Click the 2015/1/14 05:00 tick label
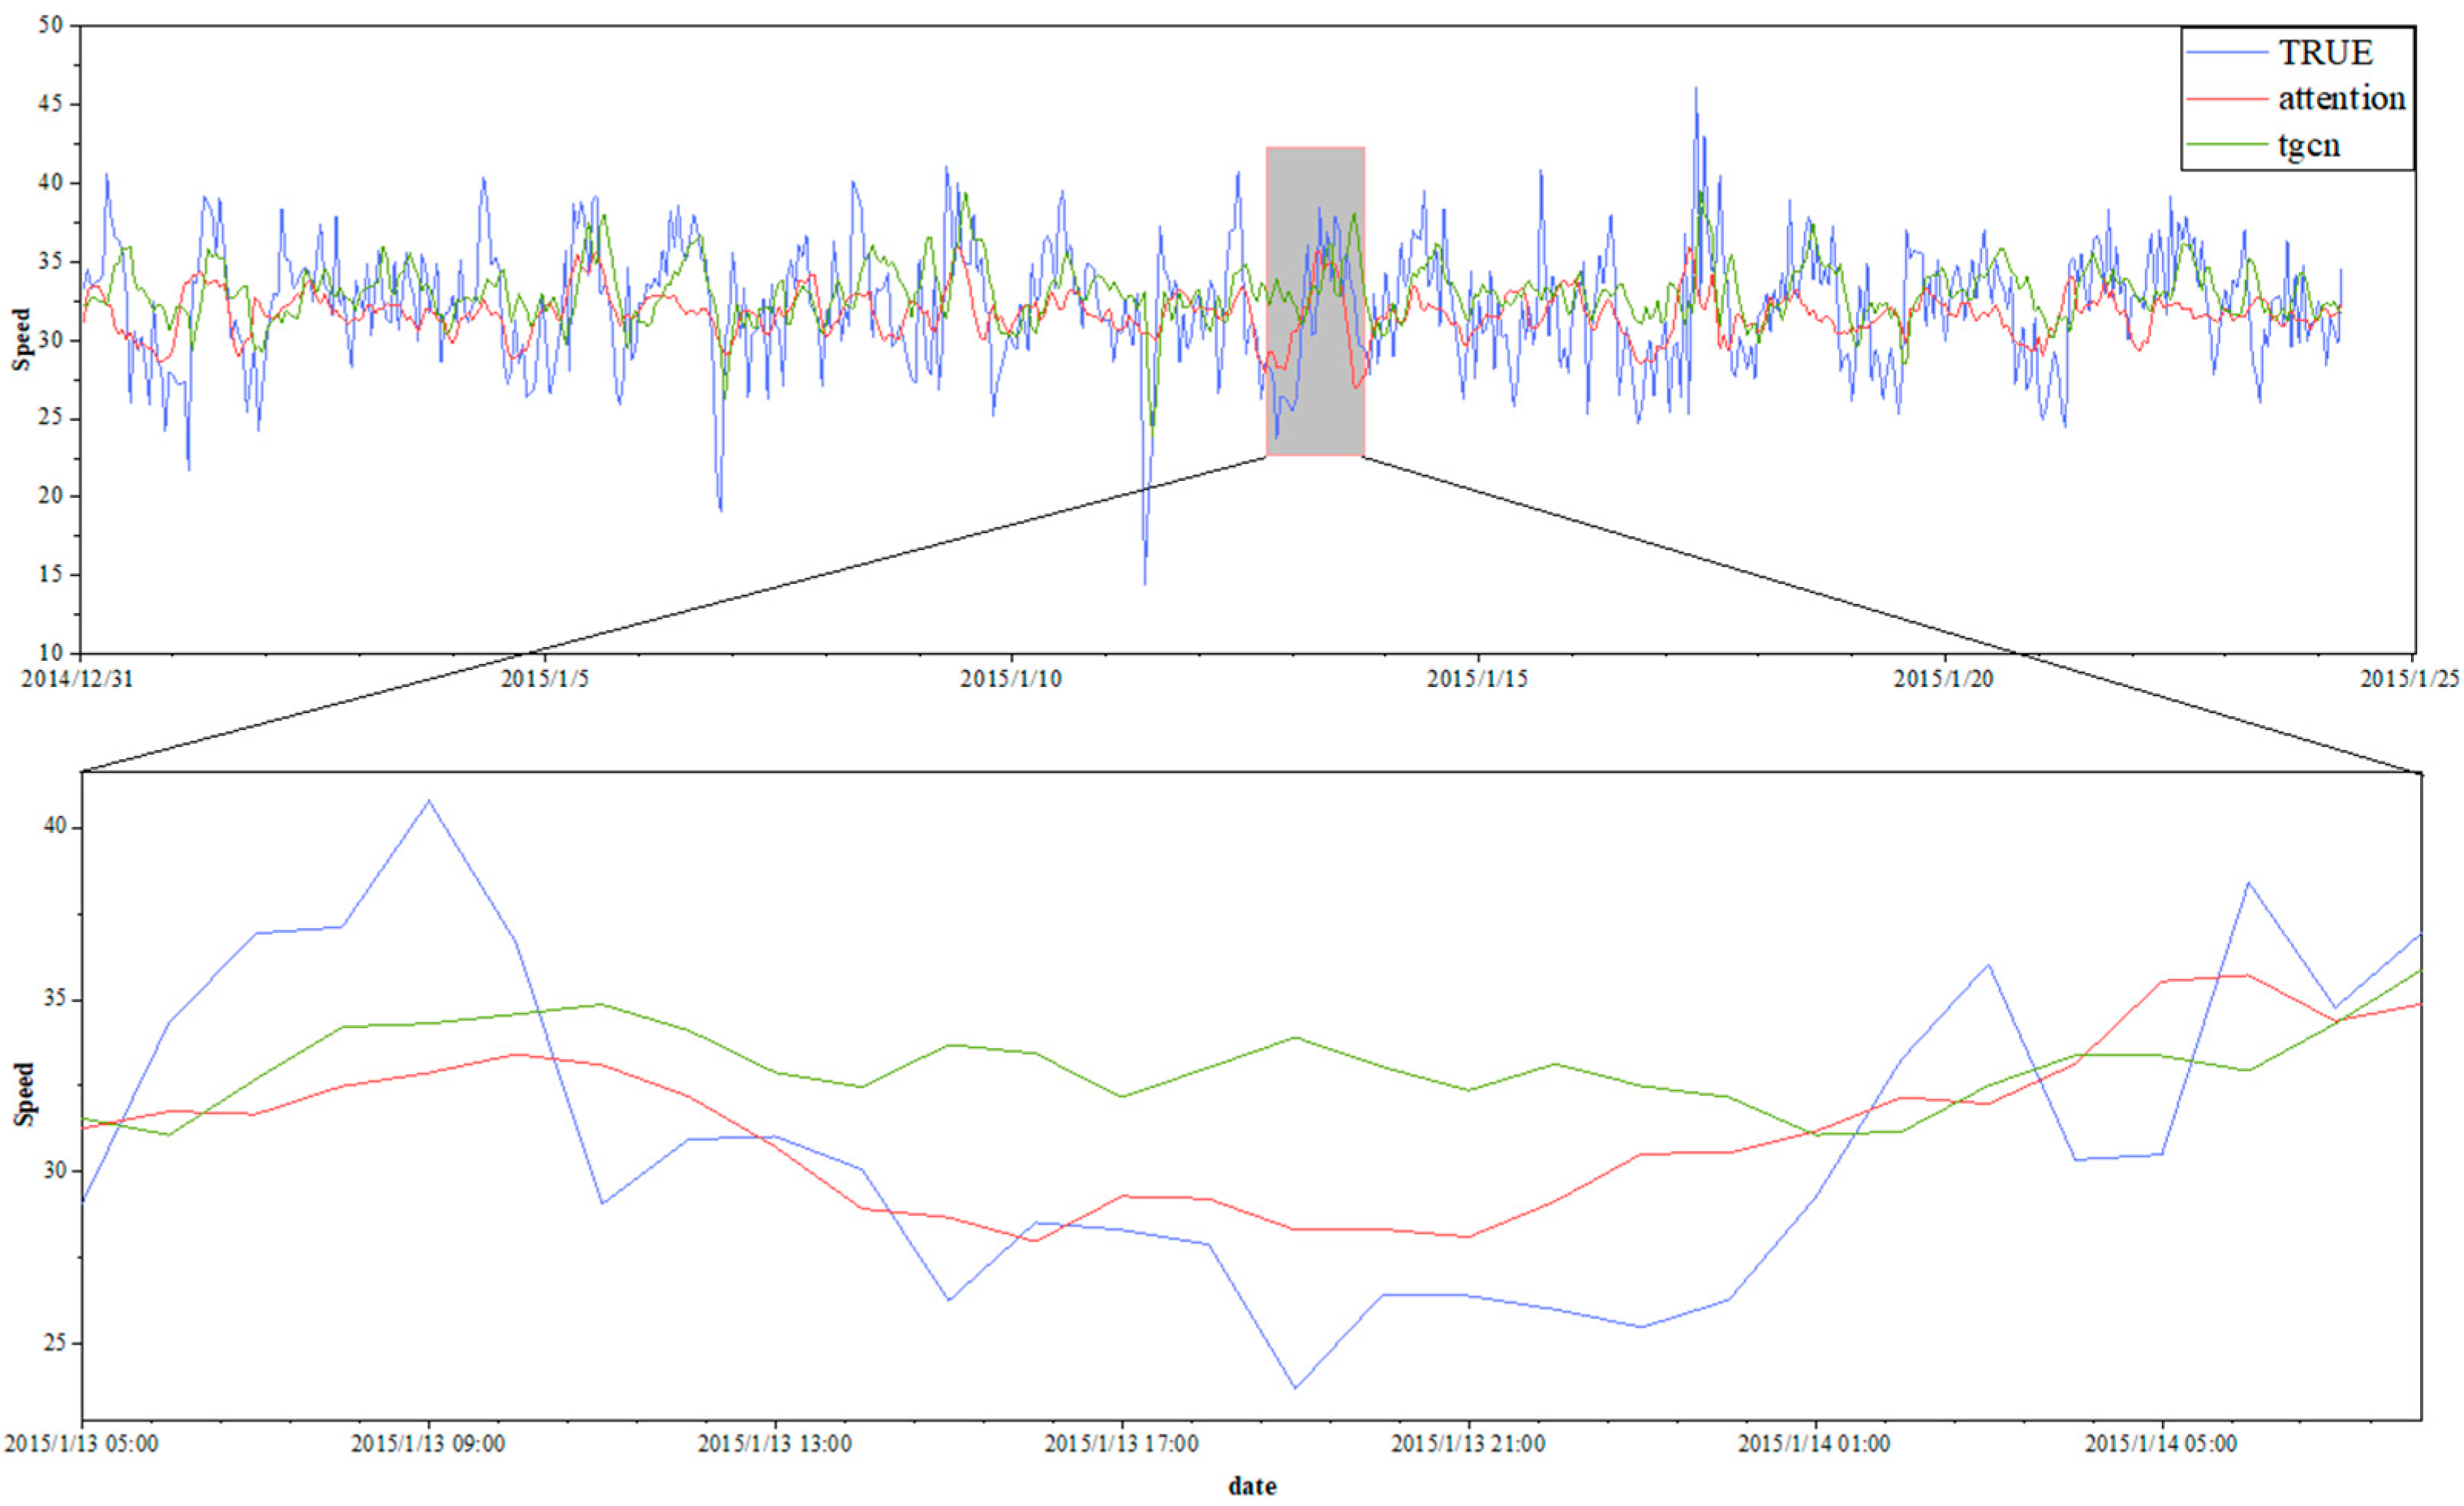 point(2161,1445)
